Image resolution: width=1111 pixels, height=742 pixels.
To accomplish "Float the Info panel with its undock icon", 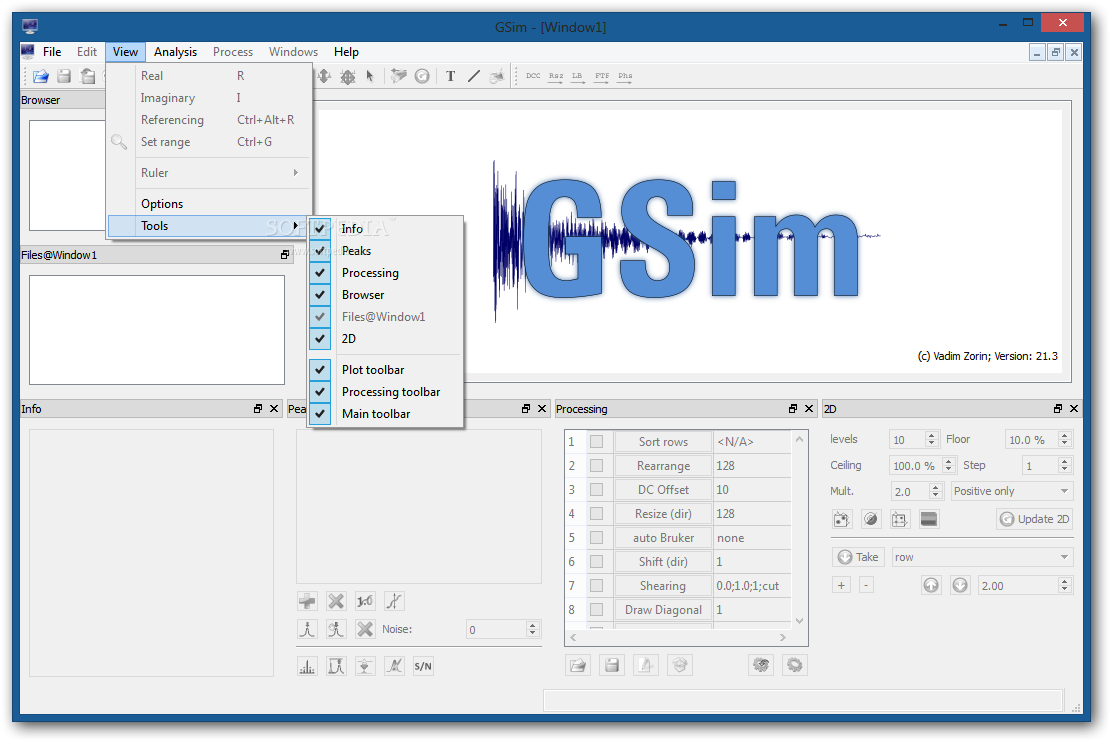I will point(258,409).
